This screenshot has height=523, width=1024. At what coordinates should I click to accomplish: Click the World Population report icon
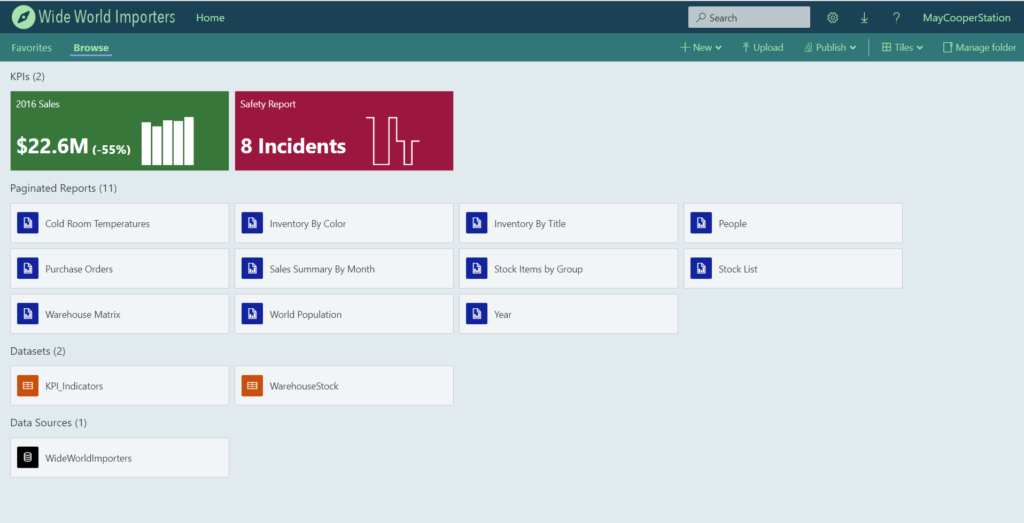pyautogui.click(x=252, y=314)
